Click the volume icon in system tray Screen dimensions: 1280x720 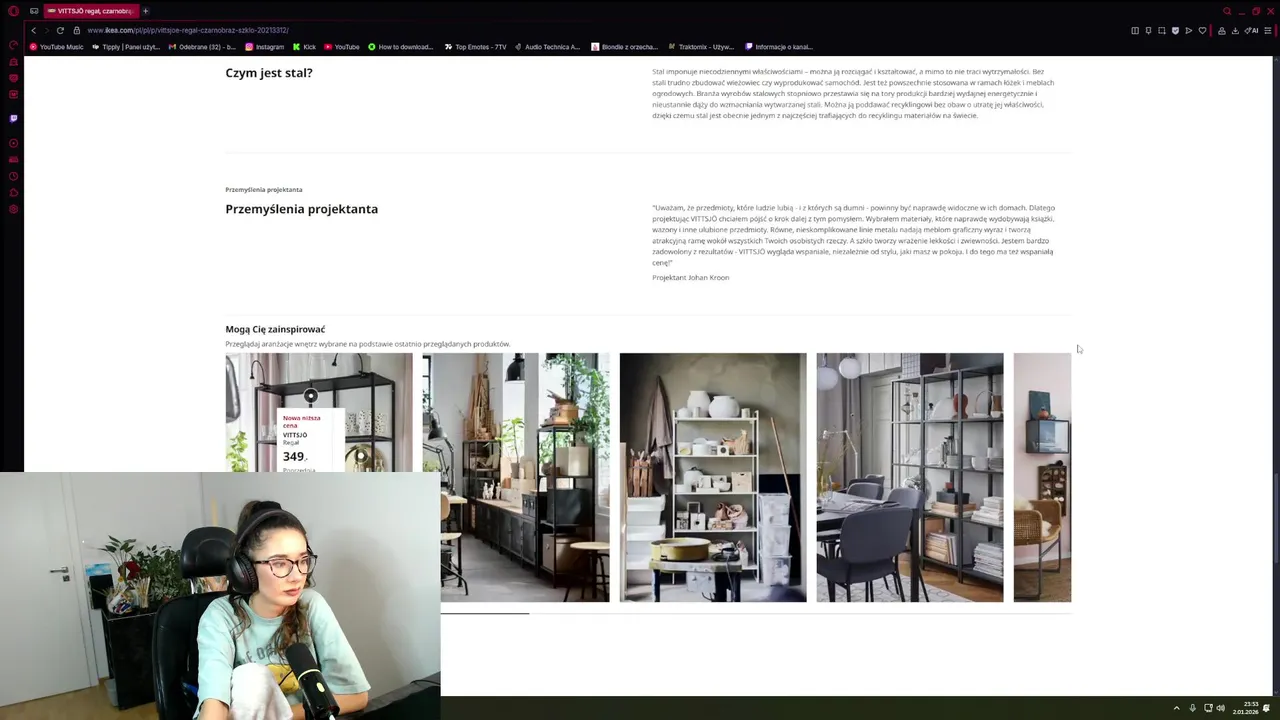(x=1221, y=708)
